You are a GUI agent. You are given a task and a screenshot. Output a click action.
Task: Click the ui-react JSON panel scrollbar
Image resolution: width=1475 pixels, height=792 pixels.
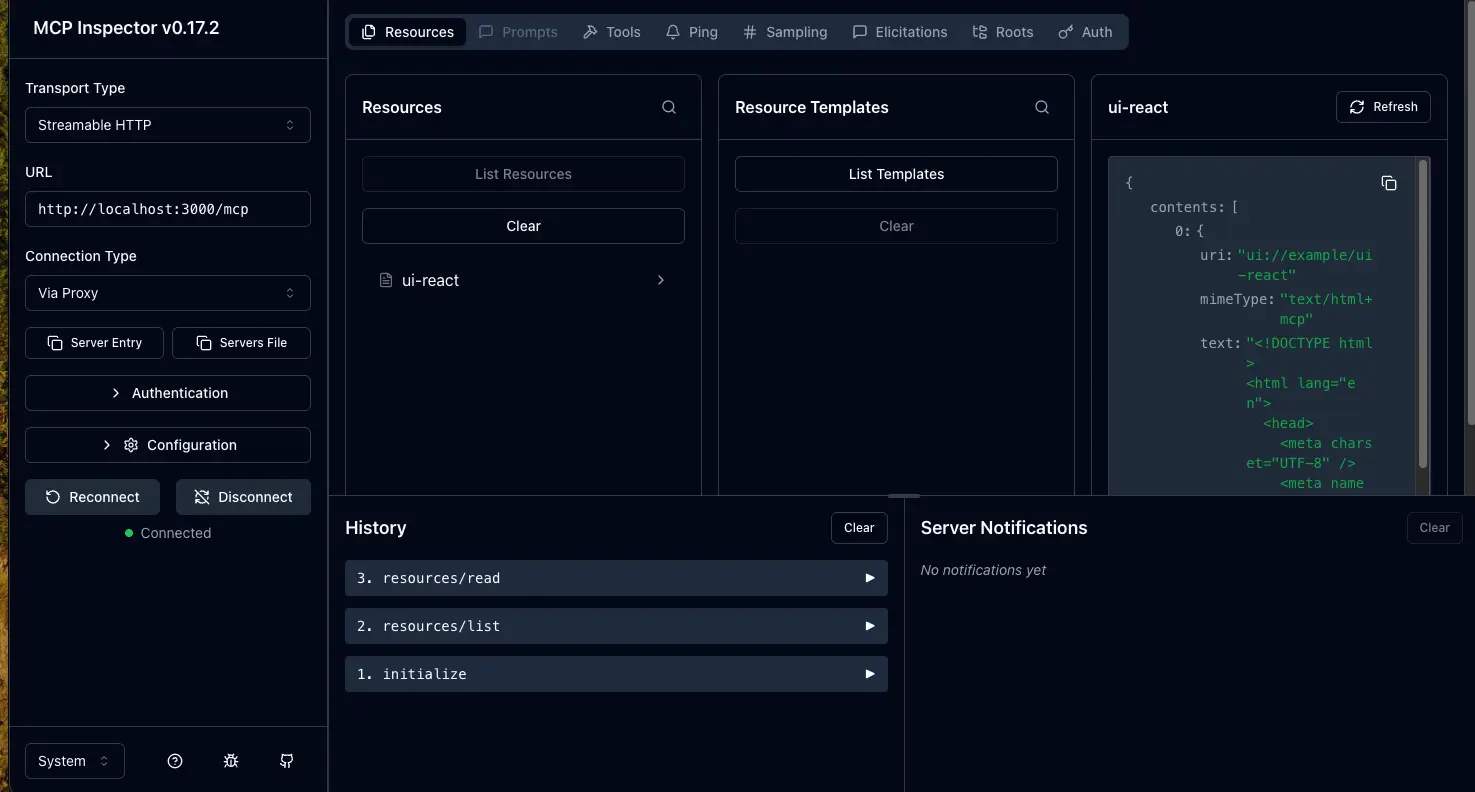point(1423,312)
